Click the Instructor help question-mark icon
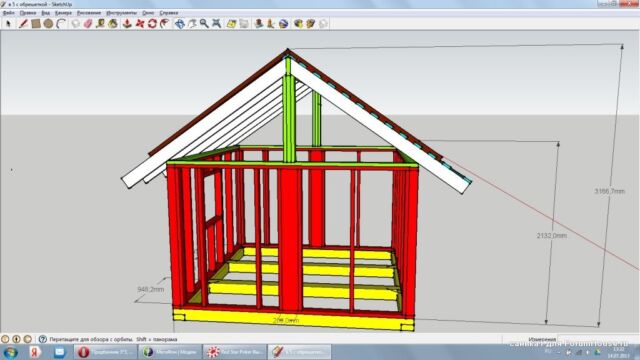The width and height of the screenshot is (640, 360). 42,339
